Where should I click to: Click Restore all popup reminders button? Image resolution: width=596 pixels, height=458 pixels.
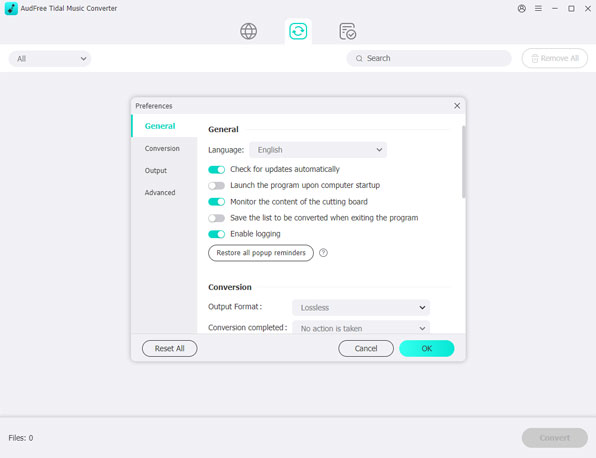[x=261, y=253]
